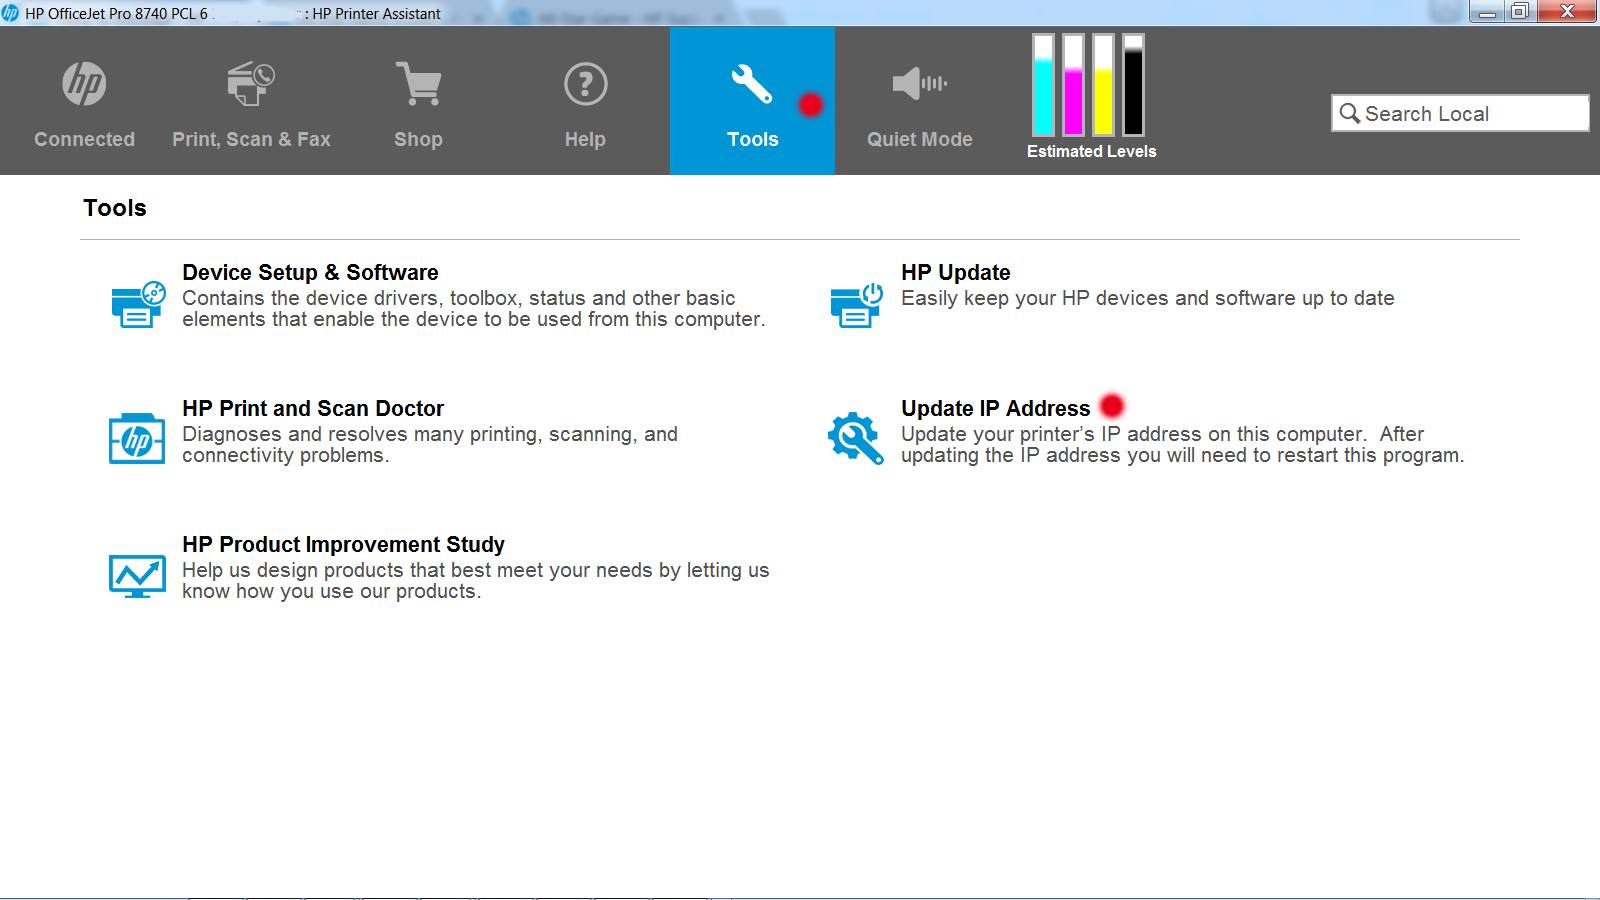Open the Print, Scan & Fax icon

tap(250, 84)
